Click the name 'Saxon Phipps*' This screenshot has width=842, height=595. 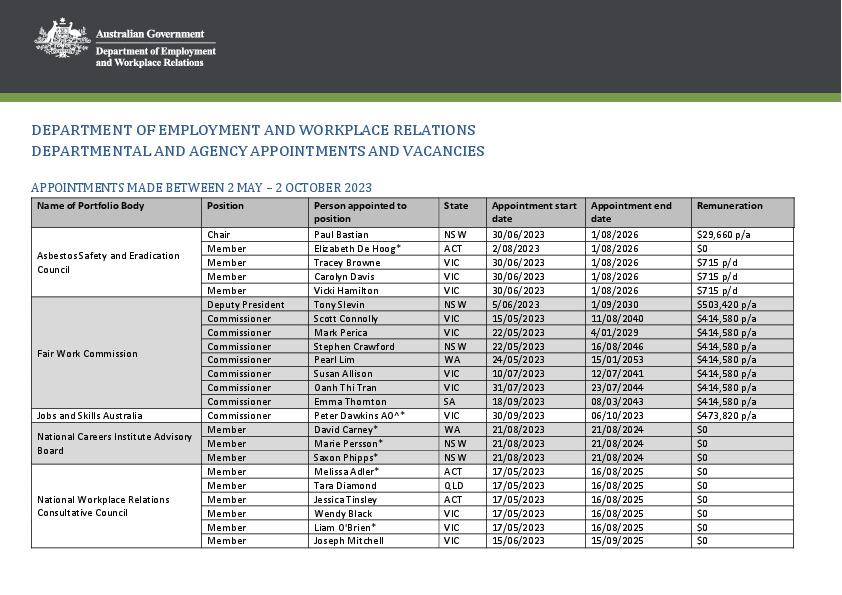pos(346,457)
